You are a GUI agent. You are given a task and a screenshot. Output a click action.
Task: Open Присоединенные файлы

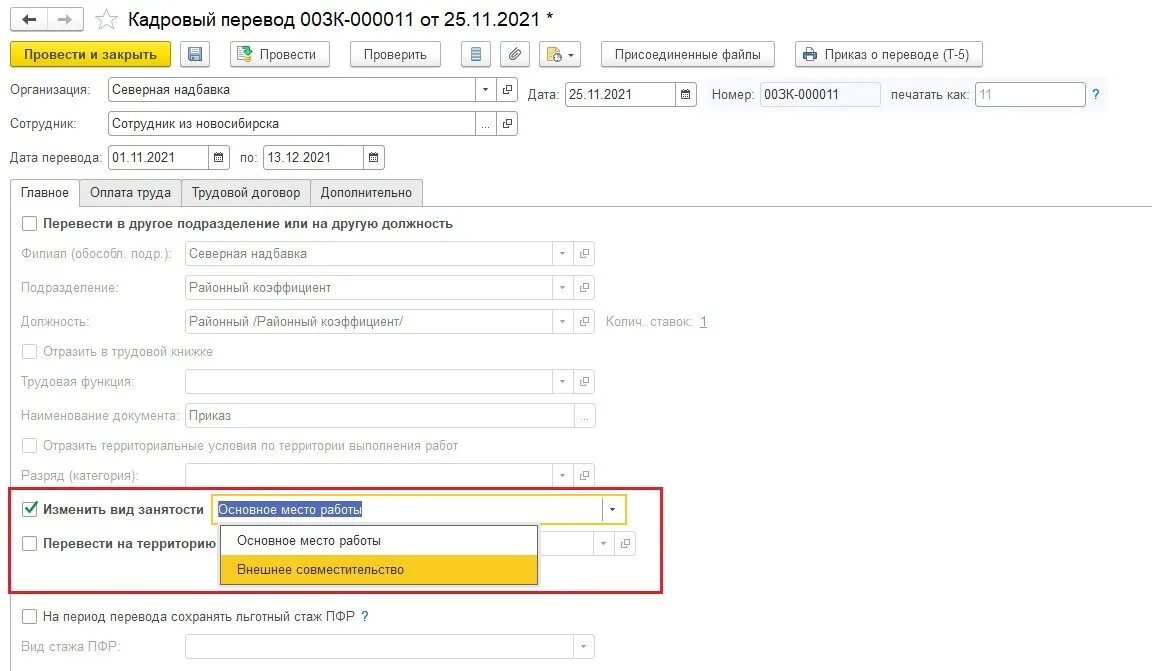pos(688,54)
